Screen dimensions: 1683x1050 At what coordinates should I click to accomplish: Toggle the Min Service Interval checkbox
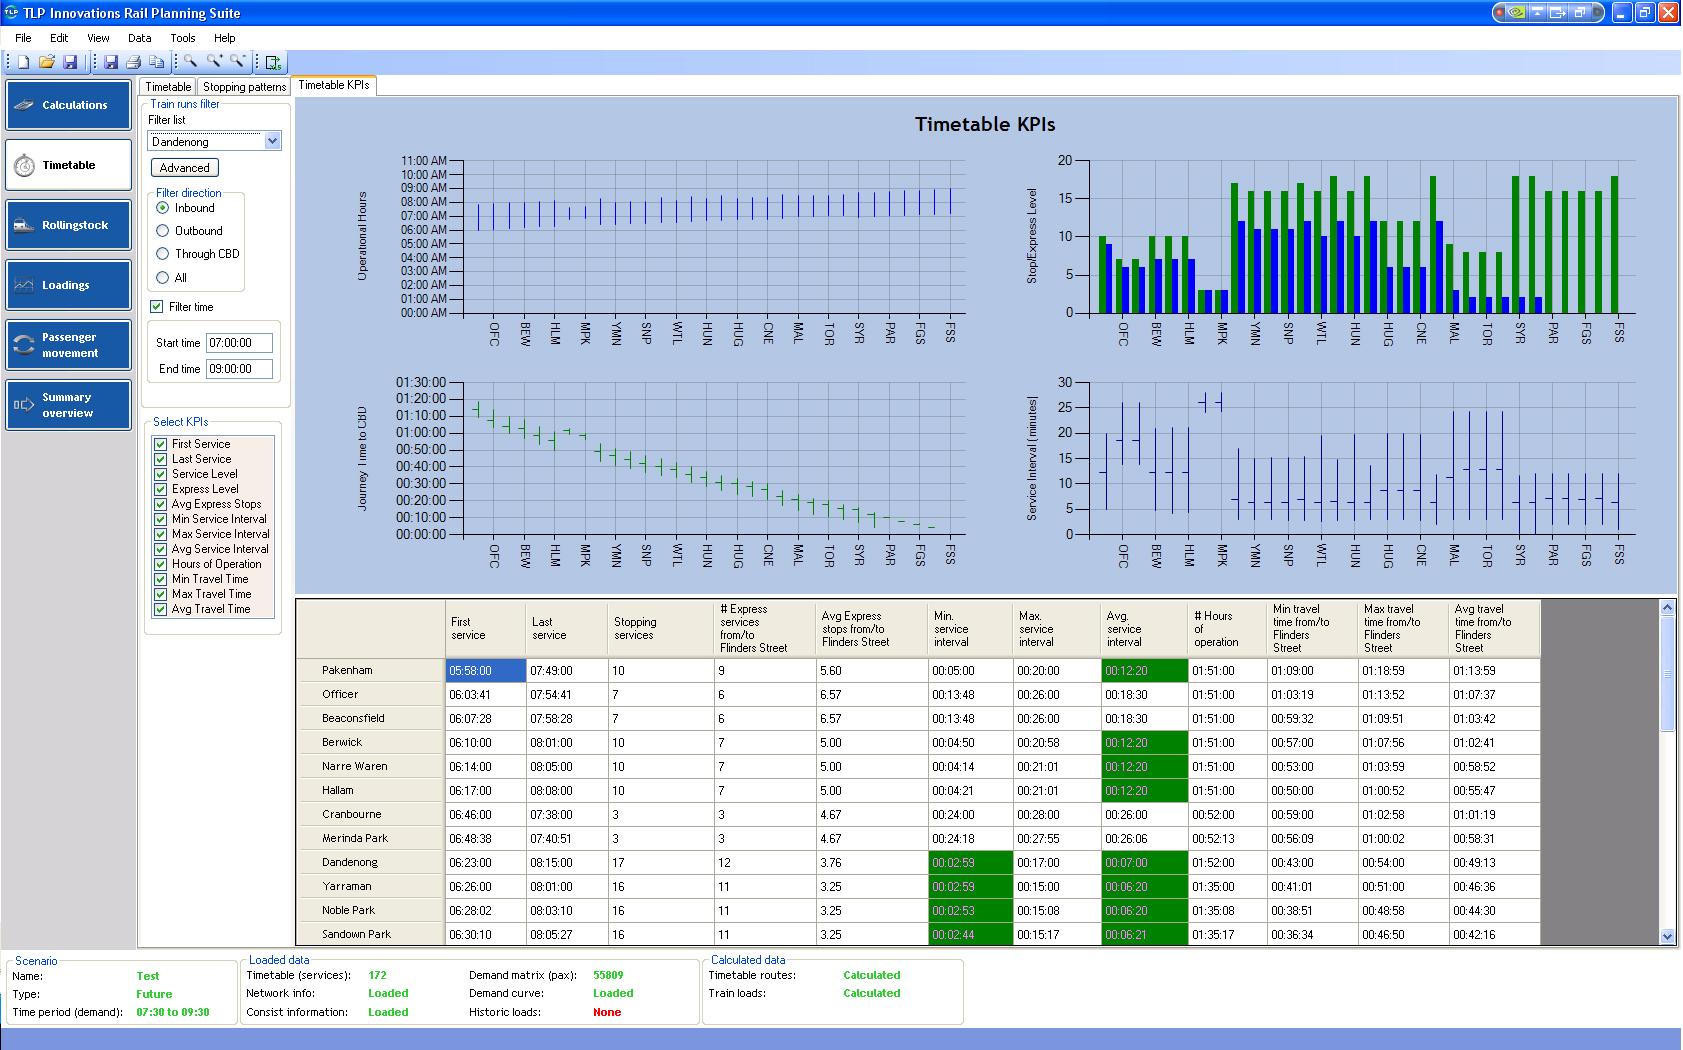tap(160, 519)
